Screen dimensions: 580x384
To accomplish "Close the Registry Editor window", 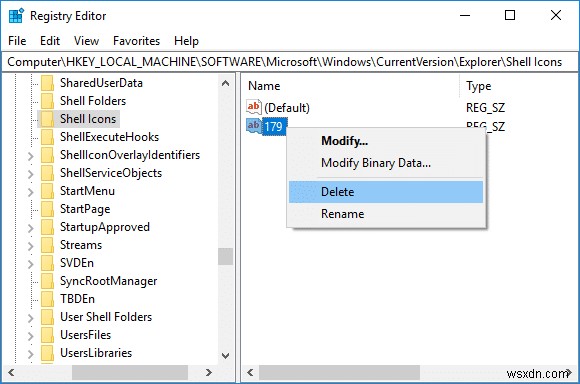I will [556, 16].
